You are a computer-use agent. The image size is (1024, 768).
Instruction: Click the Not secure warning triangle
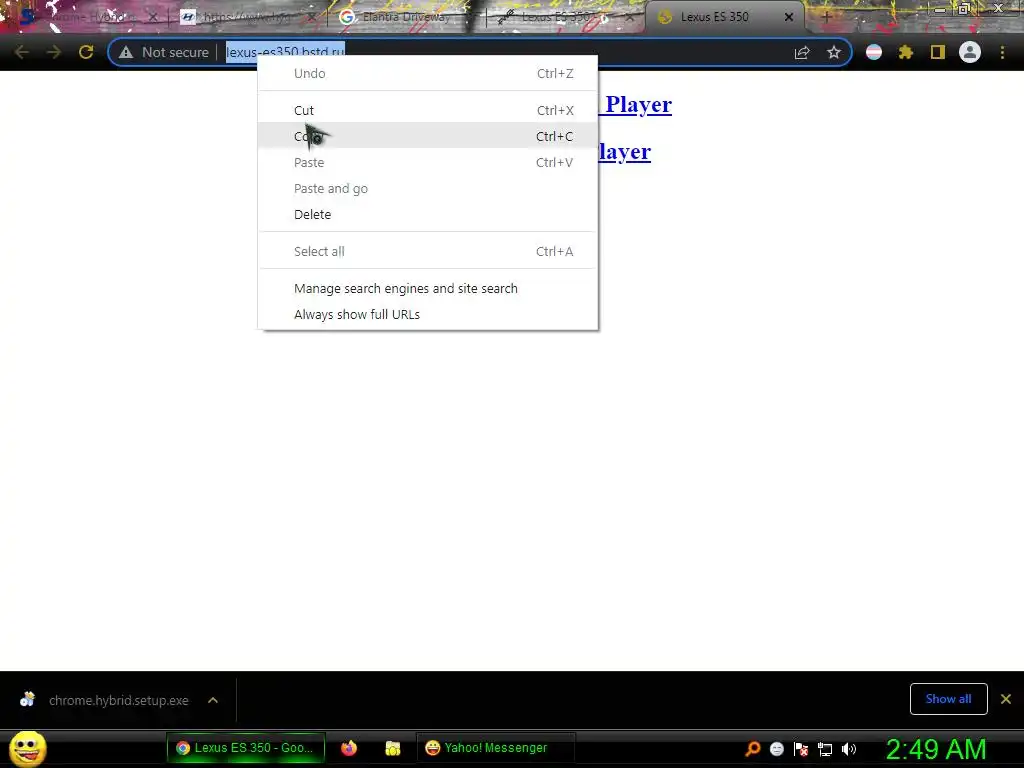126,52
